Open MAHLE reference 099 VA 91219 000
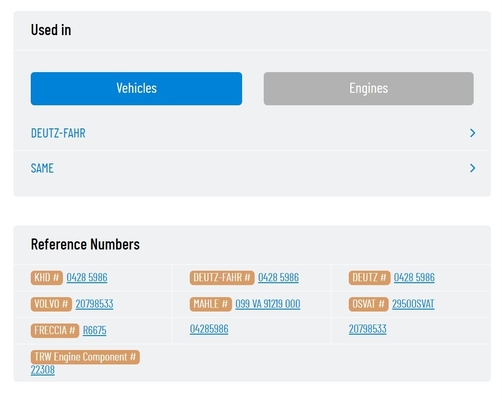Screen dimensions: 502x400 tap(268, 304)
